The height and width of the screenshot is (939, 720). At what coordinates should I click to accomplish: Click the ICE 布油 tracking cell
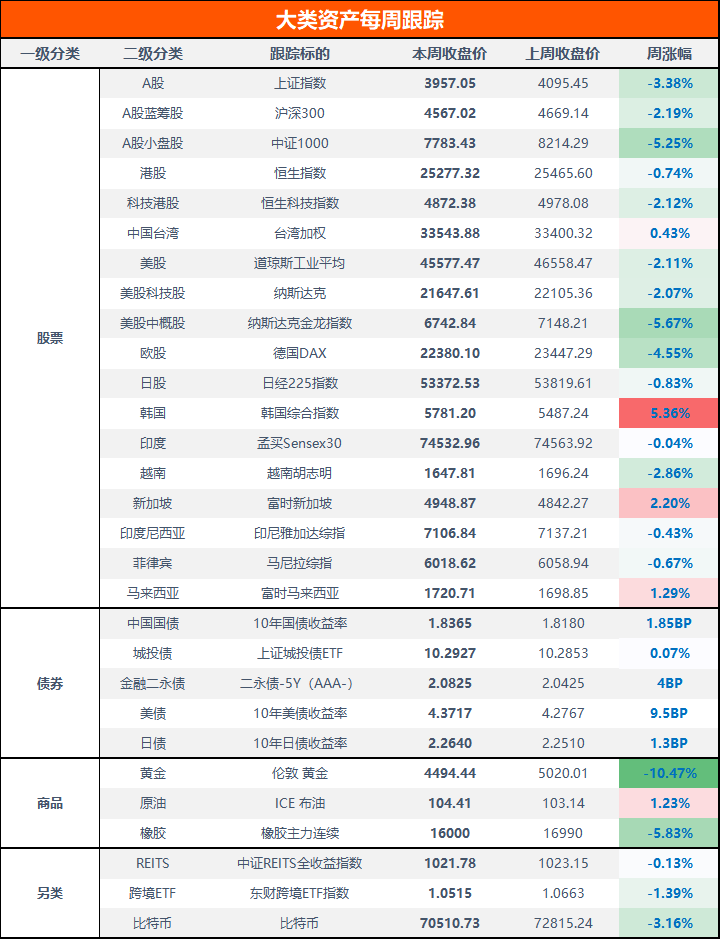[299, 803]
